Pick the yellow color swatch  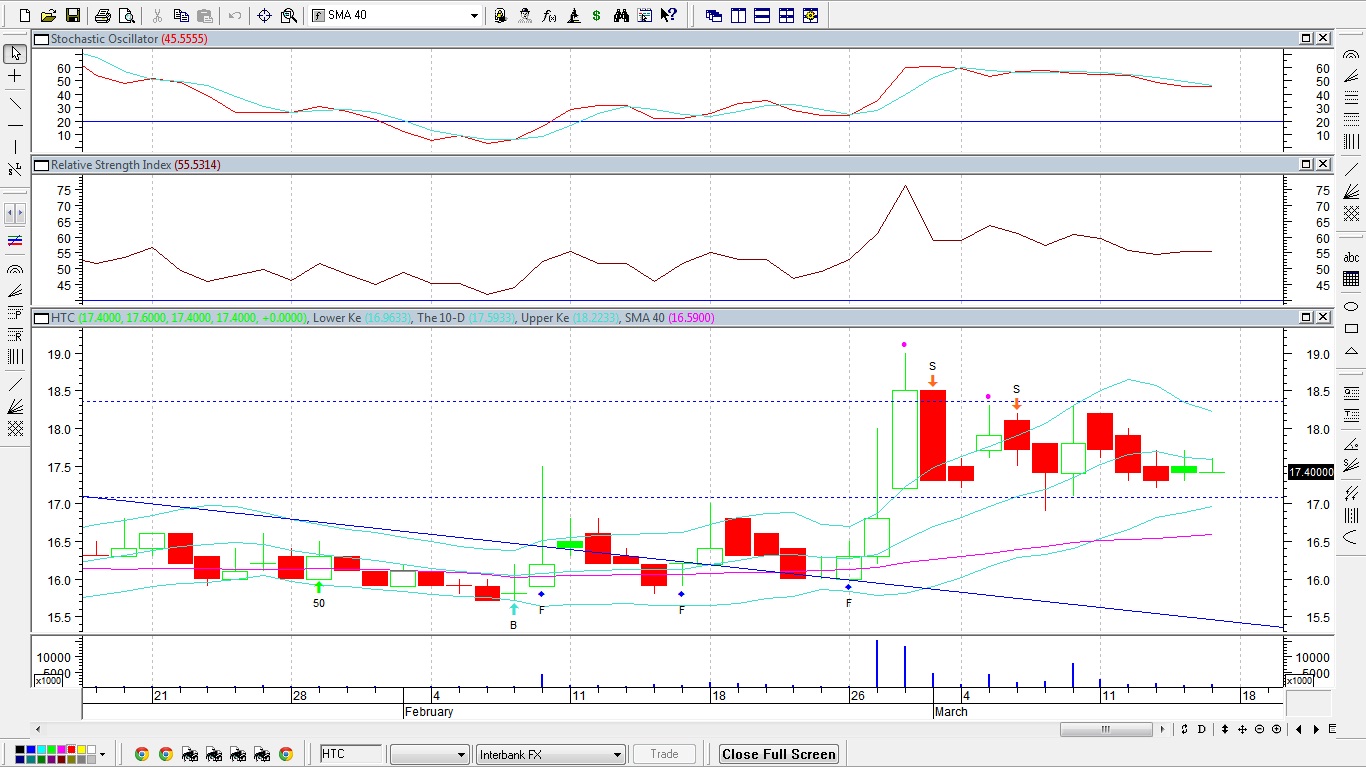82,750
